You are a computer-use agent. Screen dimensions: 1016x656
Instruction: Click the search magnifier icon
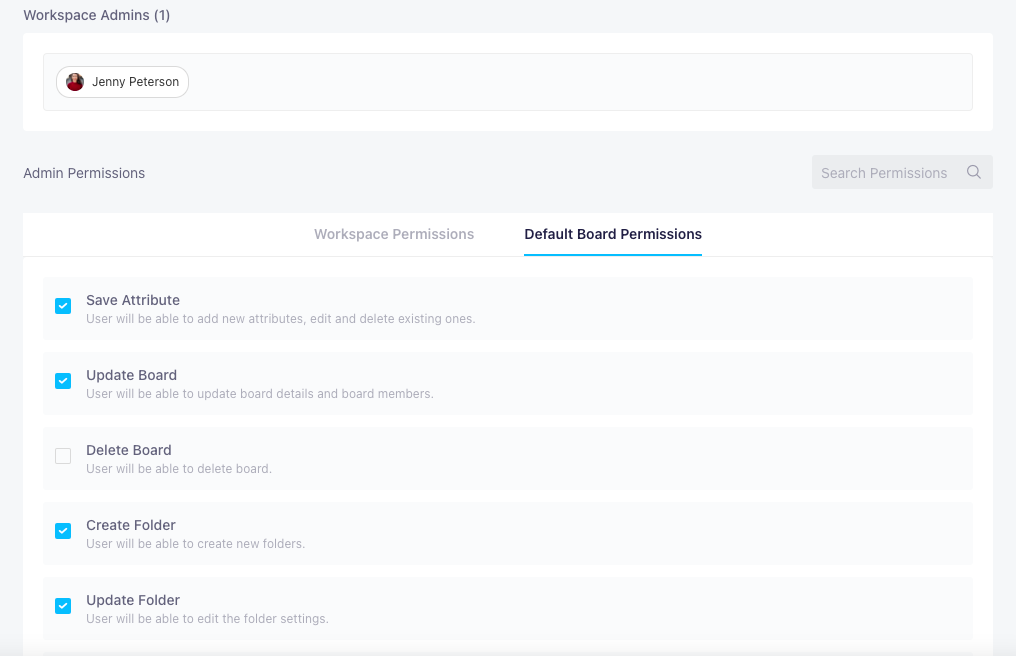pyautogui.click(x=973, y=172)
